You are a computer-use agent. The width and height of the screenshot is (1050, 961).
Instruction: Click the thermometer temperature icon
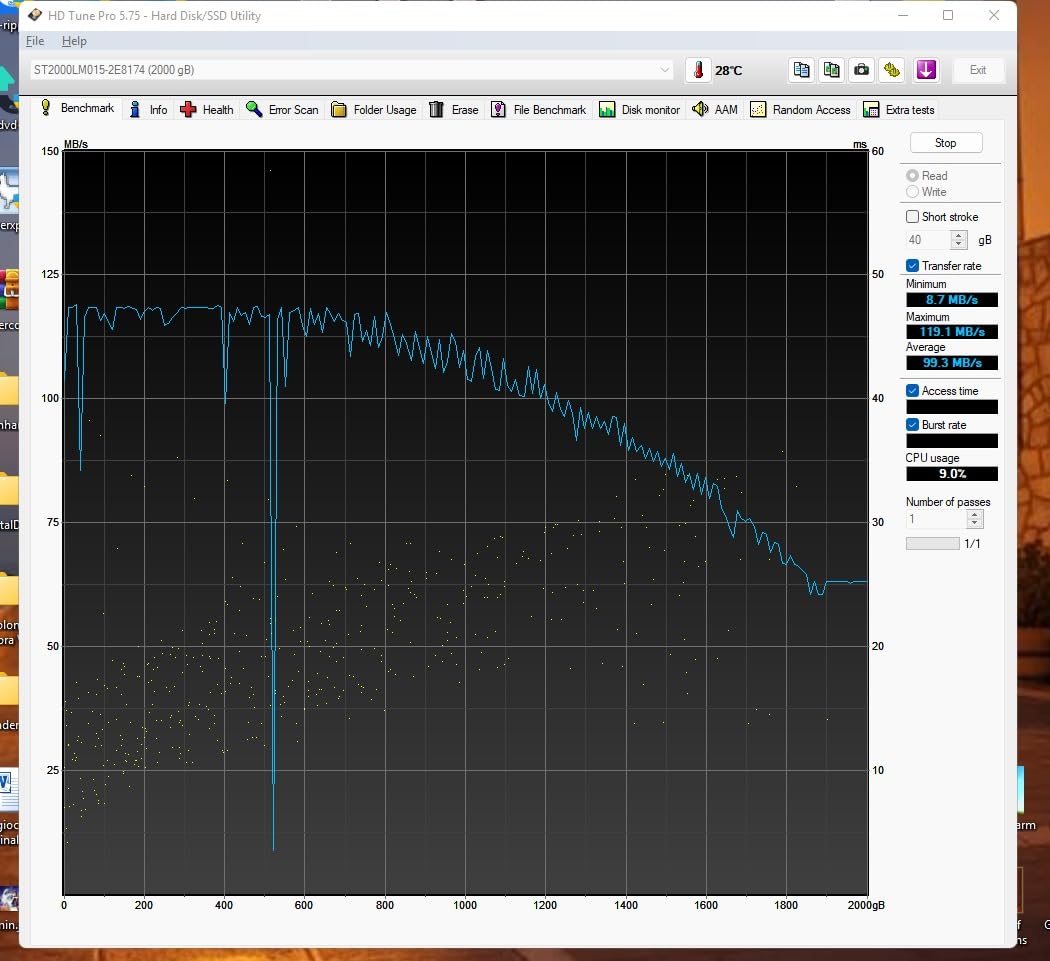698,70
